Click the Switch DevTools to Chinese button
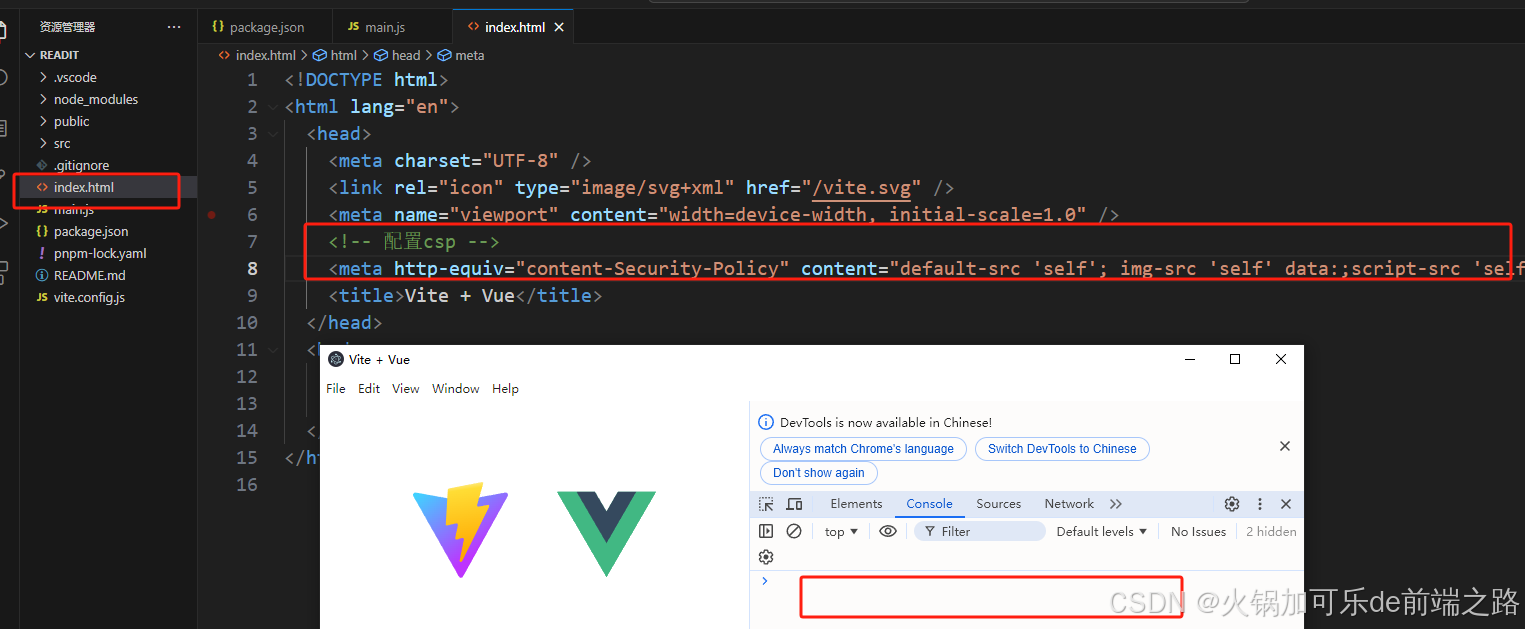The image size is (1525, 629). (x=1062, y=448)
